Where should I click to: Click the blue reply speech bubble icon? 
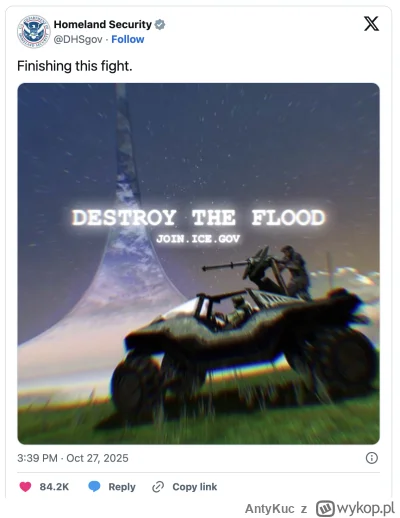tap(94, 487)
